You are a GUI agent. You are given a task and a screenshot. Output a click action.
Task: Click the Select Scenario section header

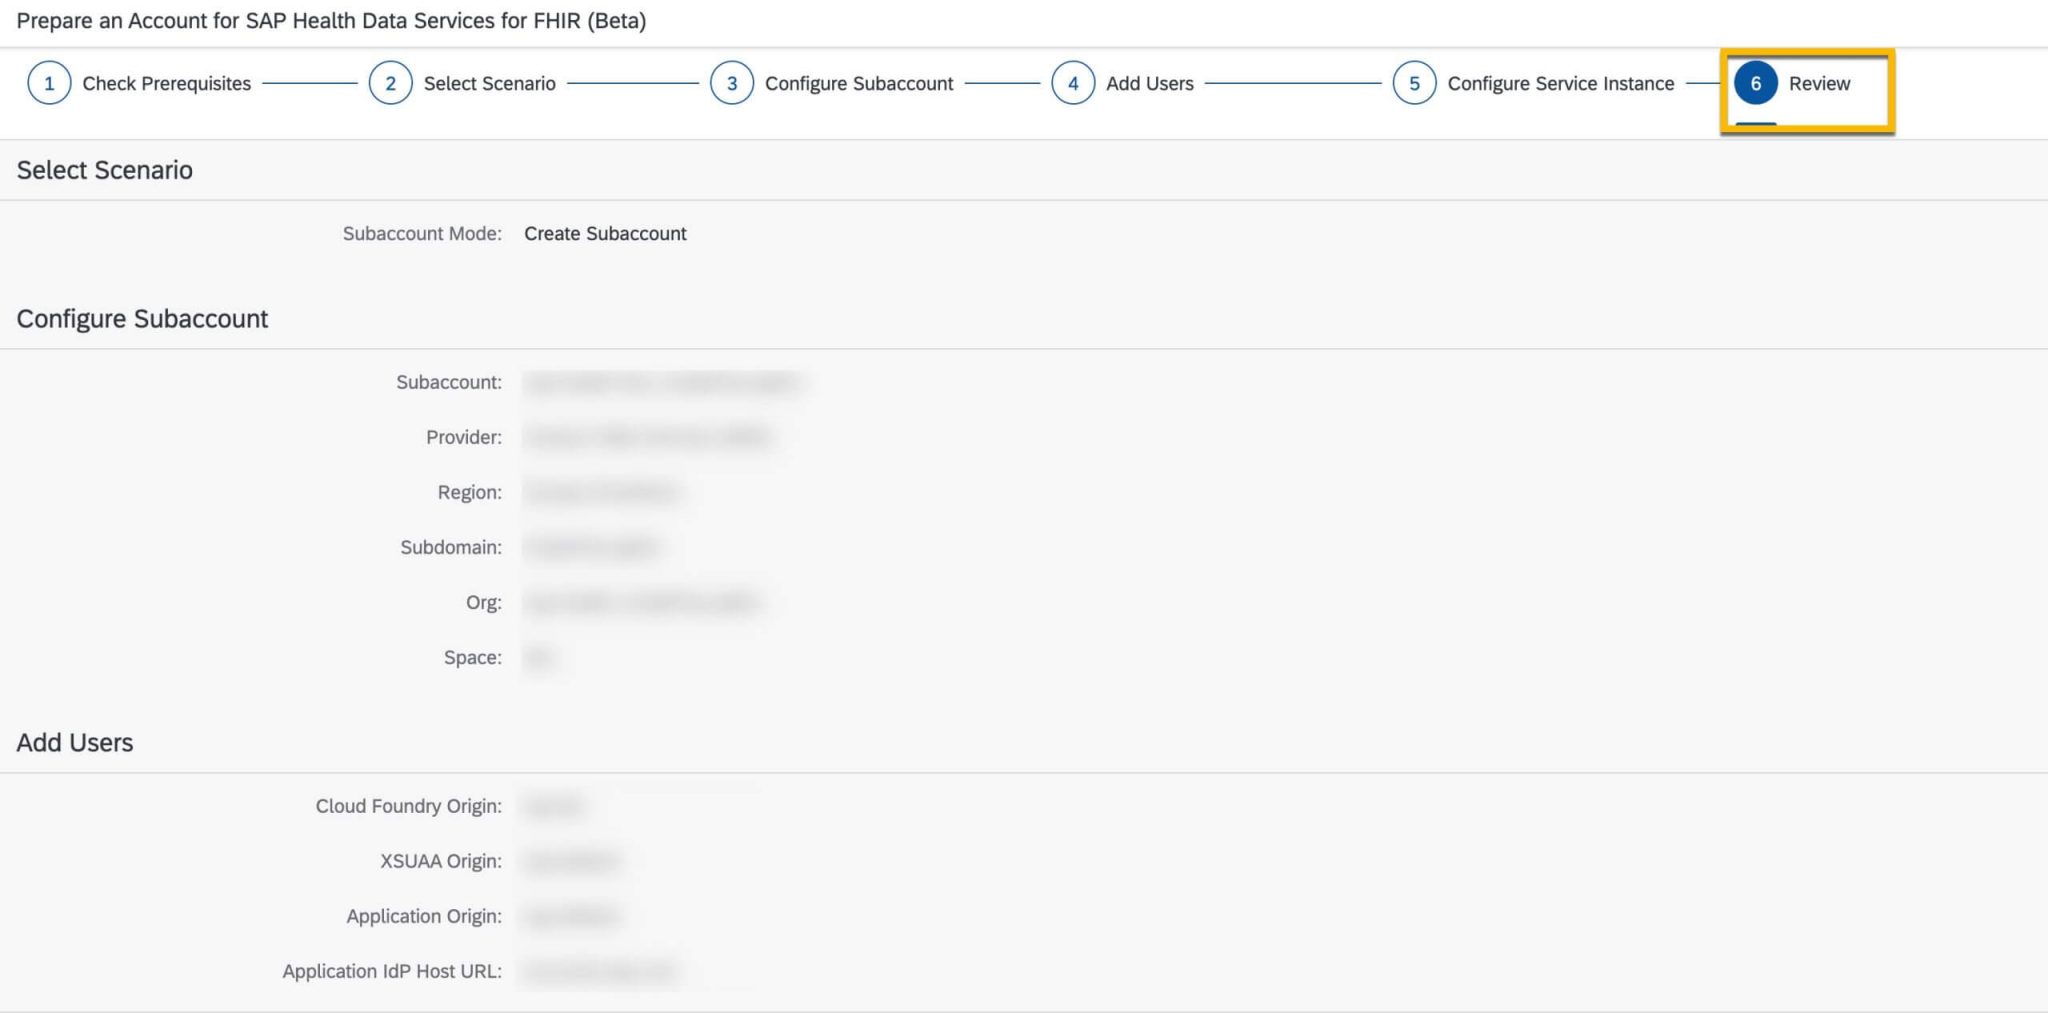click(x=104, y=170)
